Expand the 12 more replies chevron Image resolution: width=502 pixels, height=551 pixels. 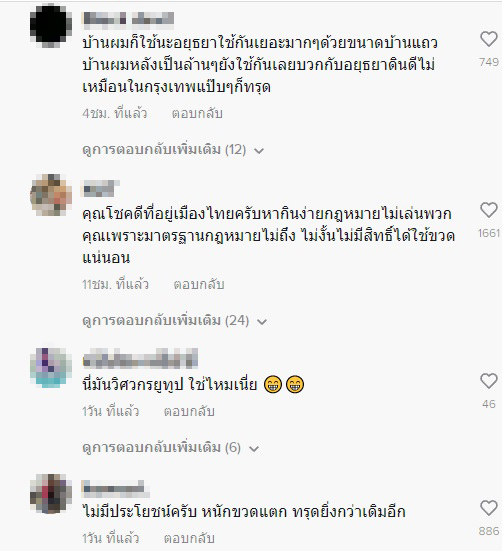coord(259,151)
